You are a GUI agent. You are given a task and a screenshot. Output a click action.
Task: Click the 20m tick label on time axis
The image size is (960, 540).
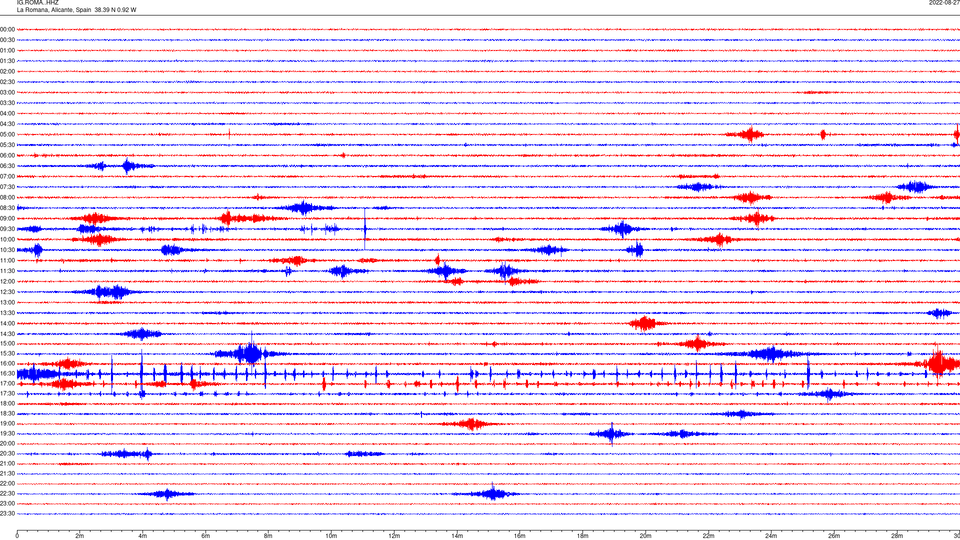645,536
